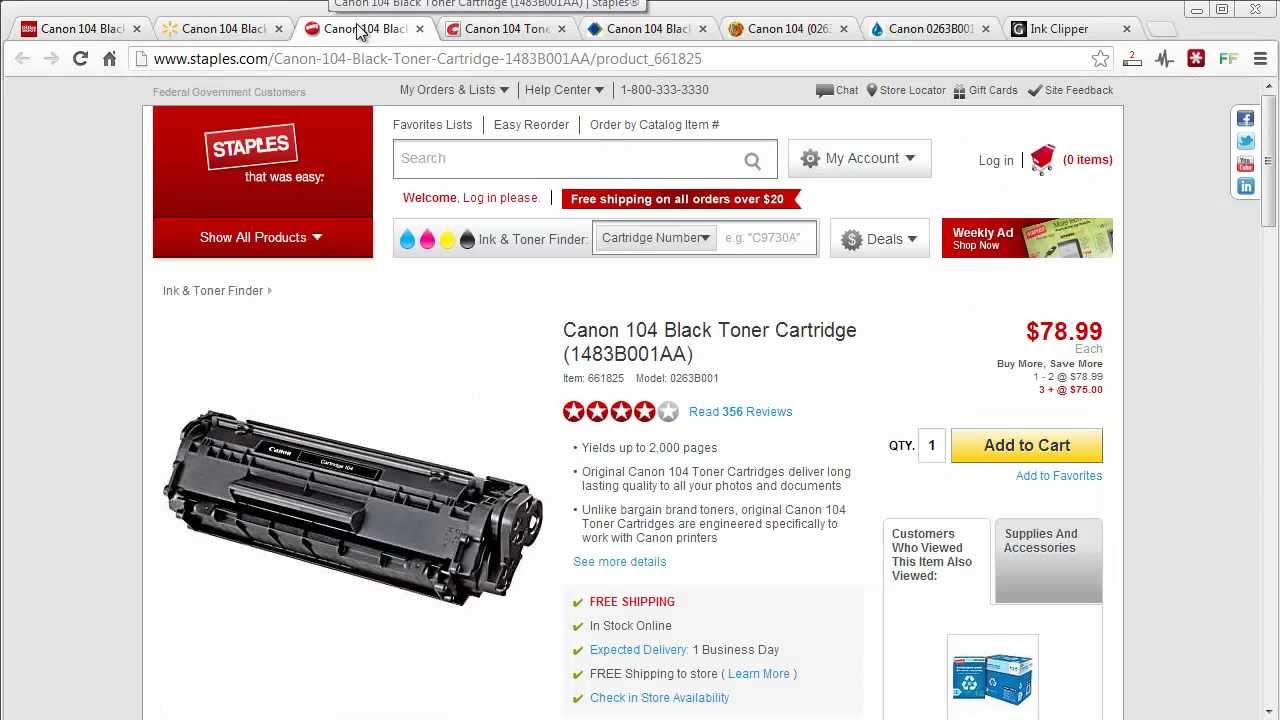Viewport: 1280px width, 720px height.
Task: Close the Ink Clipper tab
Action: (1127, 29)
